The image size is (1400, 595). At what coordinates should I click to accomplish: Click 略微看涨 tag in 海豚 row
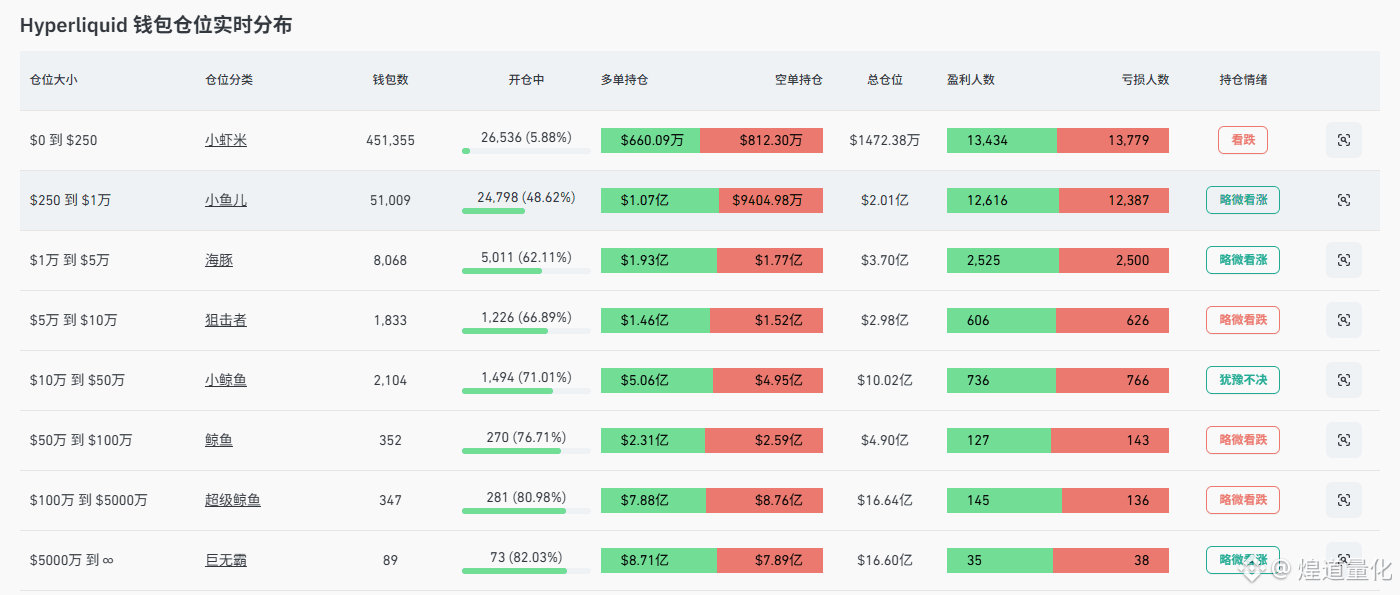tap(1243, 260)
